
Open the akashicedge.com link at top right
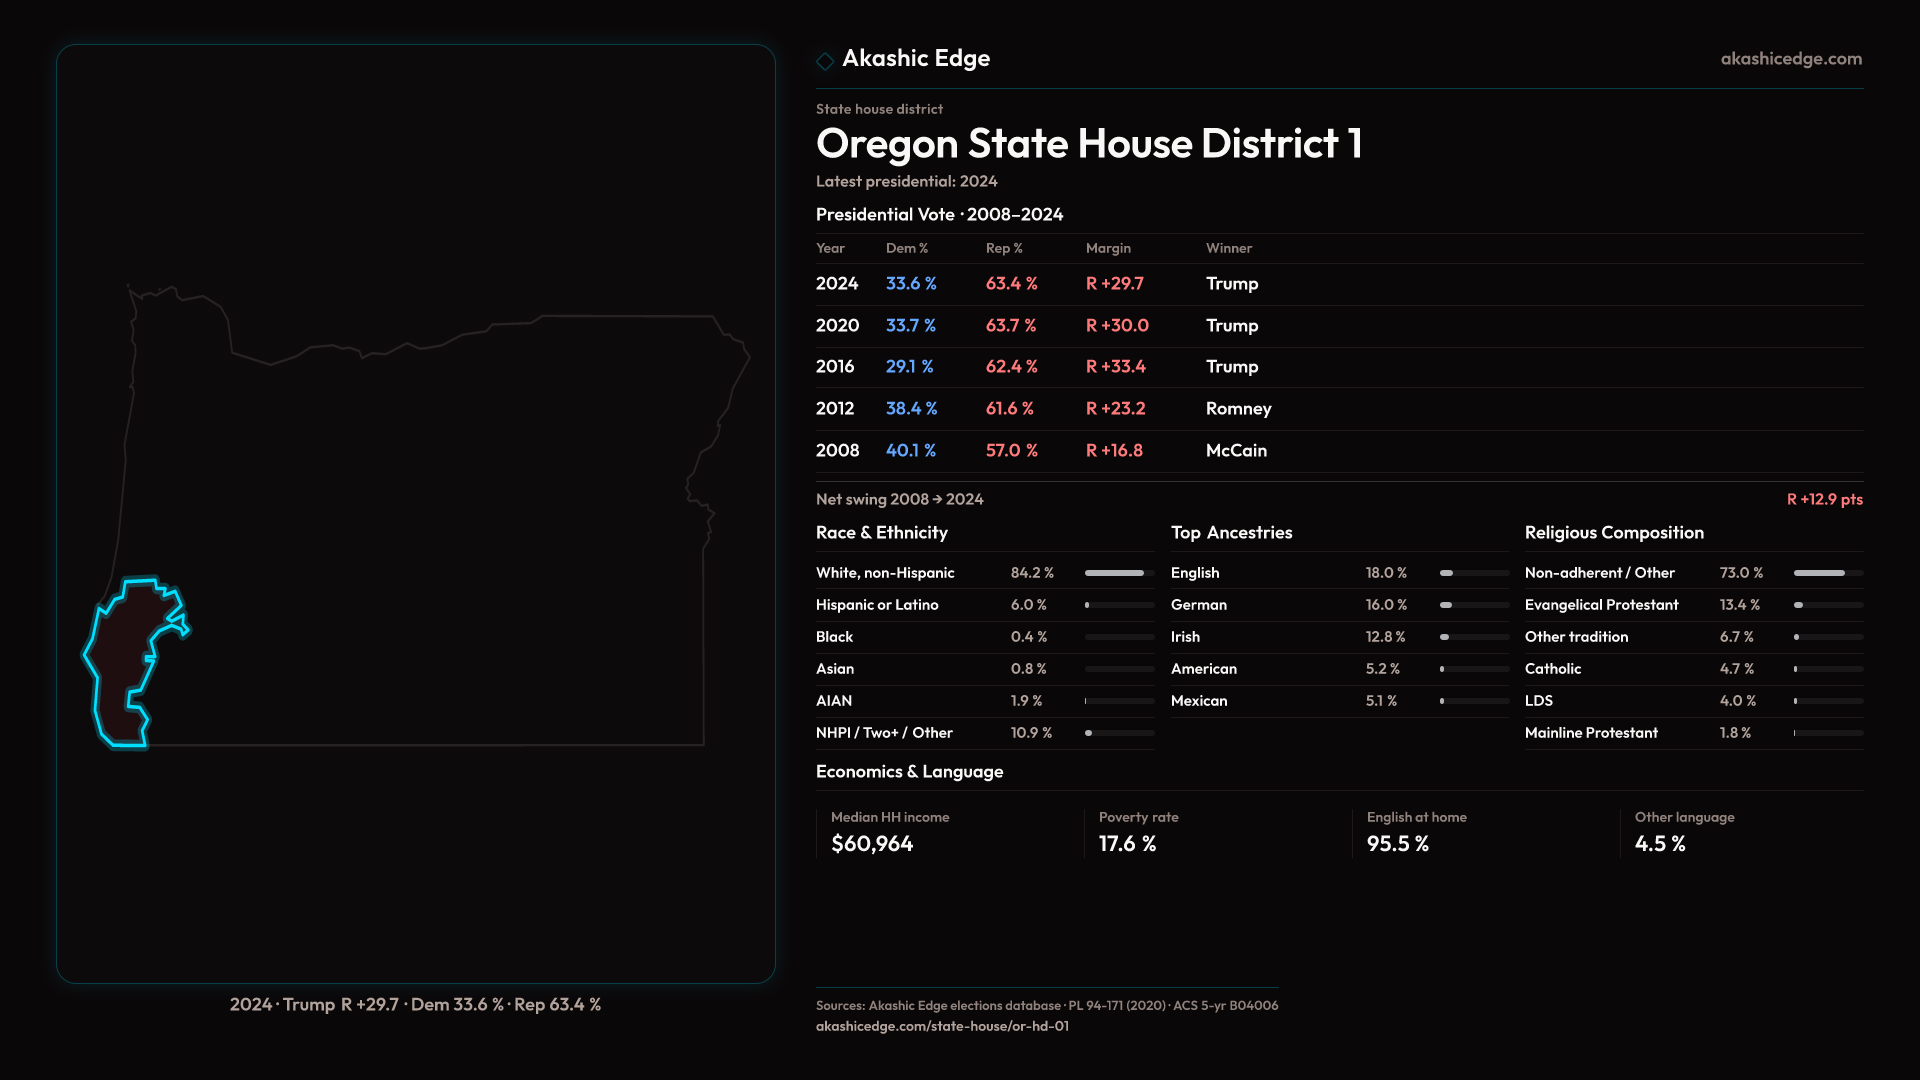1791,59
